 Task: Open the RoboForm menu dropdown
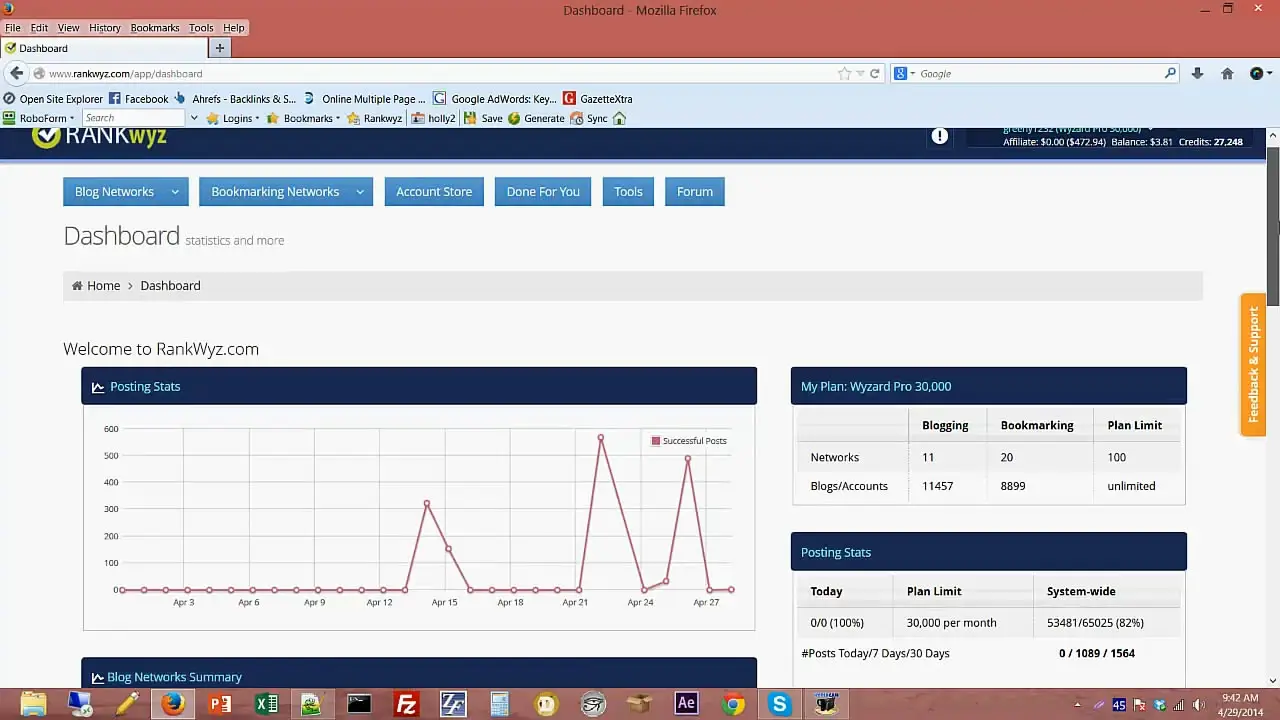pos(39,118)
